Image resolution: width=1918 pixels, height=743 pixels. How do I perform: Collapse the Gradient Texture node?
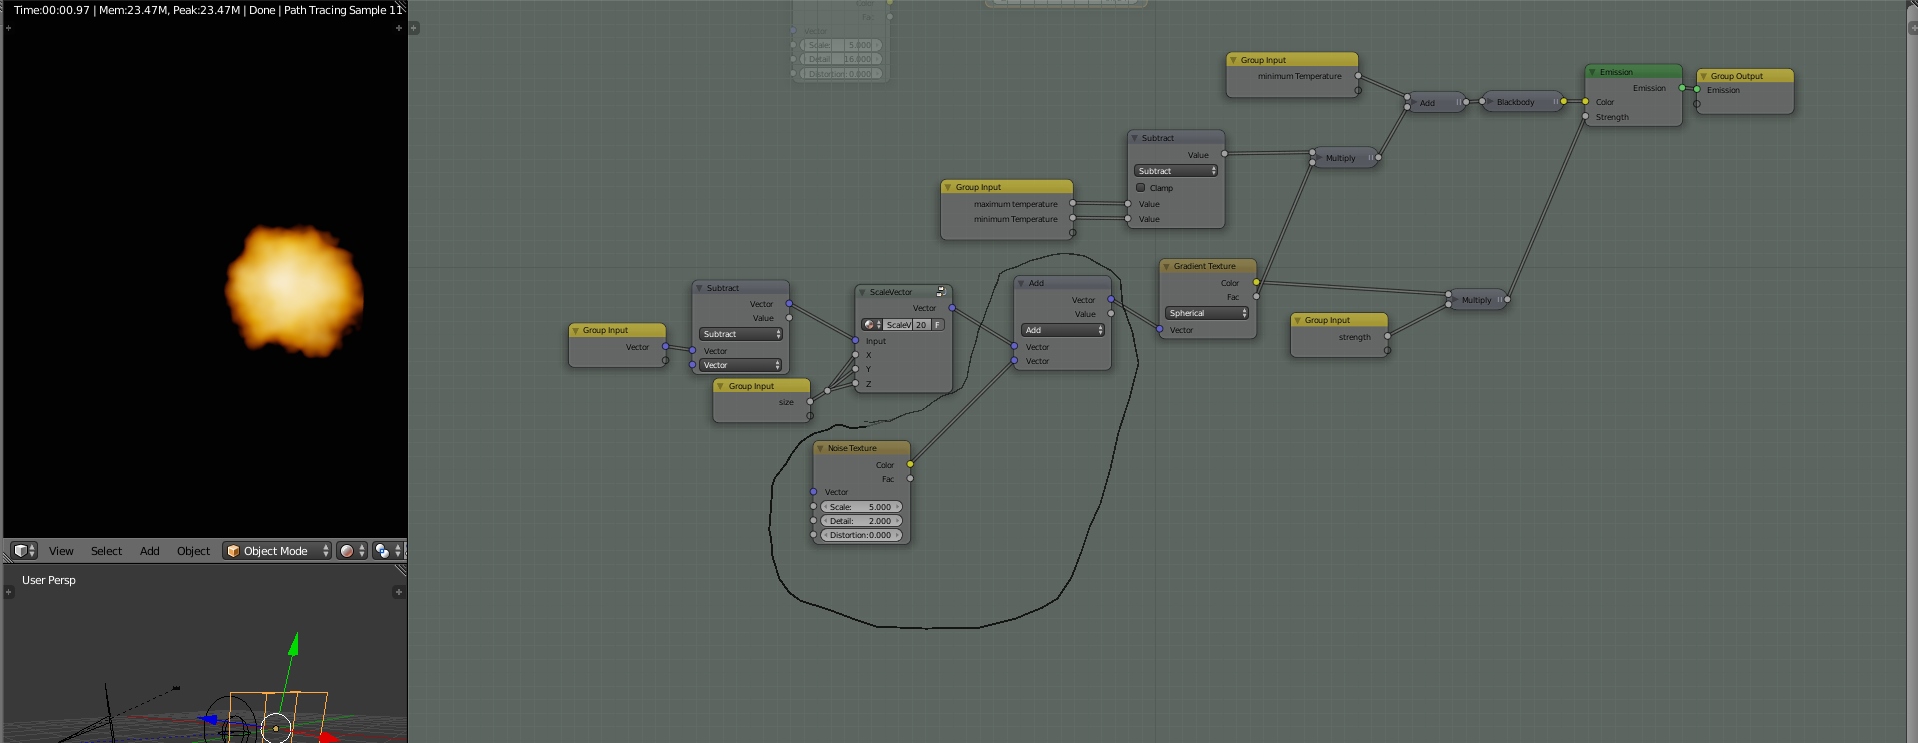[1167, 266]
